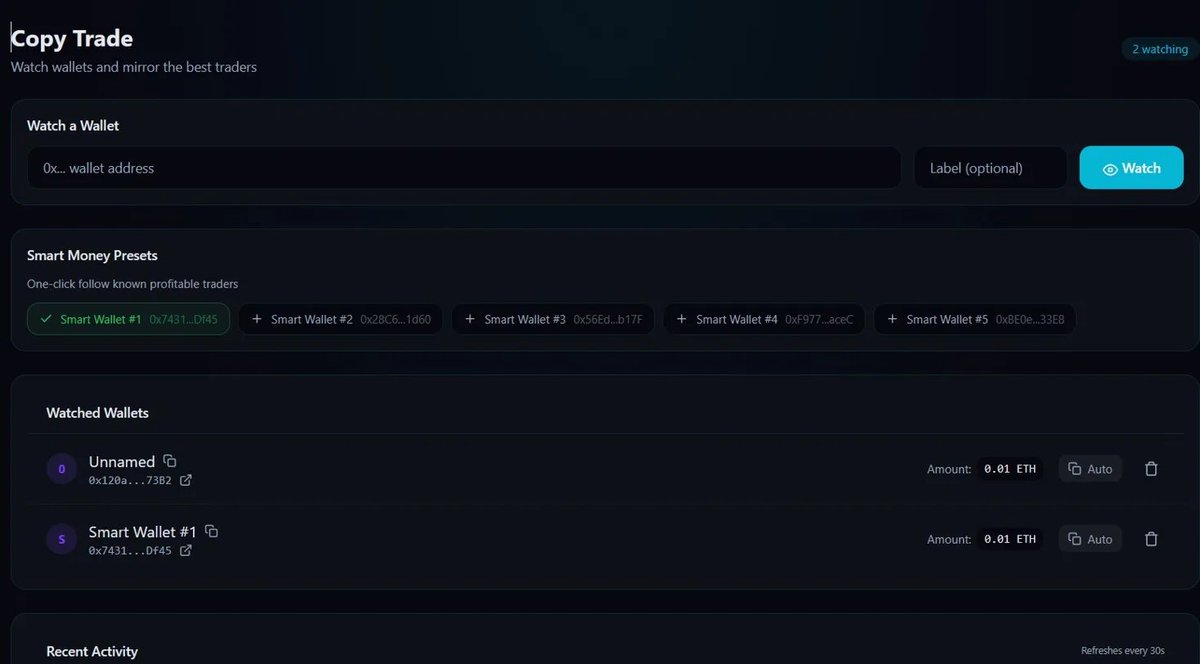Unfollow the checked Smart Wallet #1 preset
The image size is (1200, 664).
click(128, 318)
